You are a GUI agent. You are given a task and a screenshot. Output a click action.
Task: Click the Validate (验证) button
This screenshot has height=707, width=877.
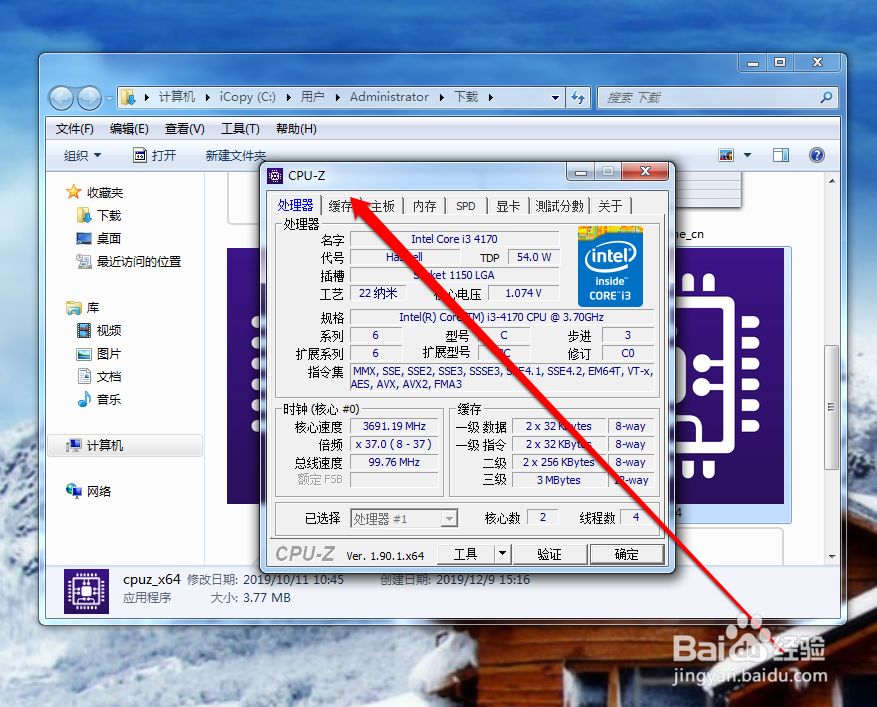(x=549, y=554)
